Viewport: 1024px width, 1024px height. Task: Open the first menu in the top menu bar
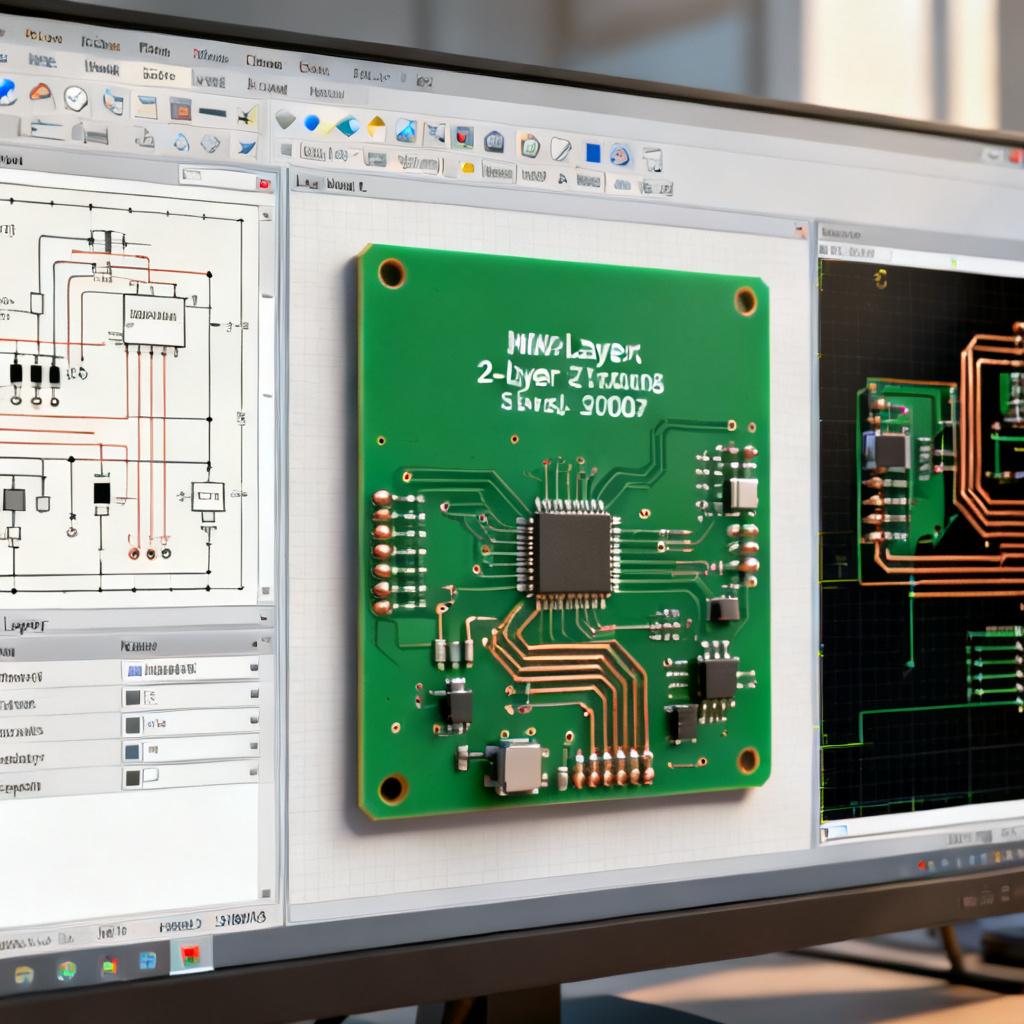click(43, 38)
